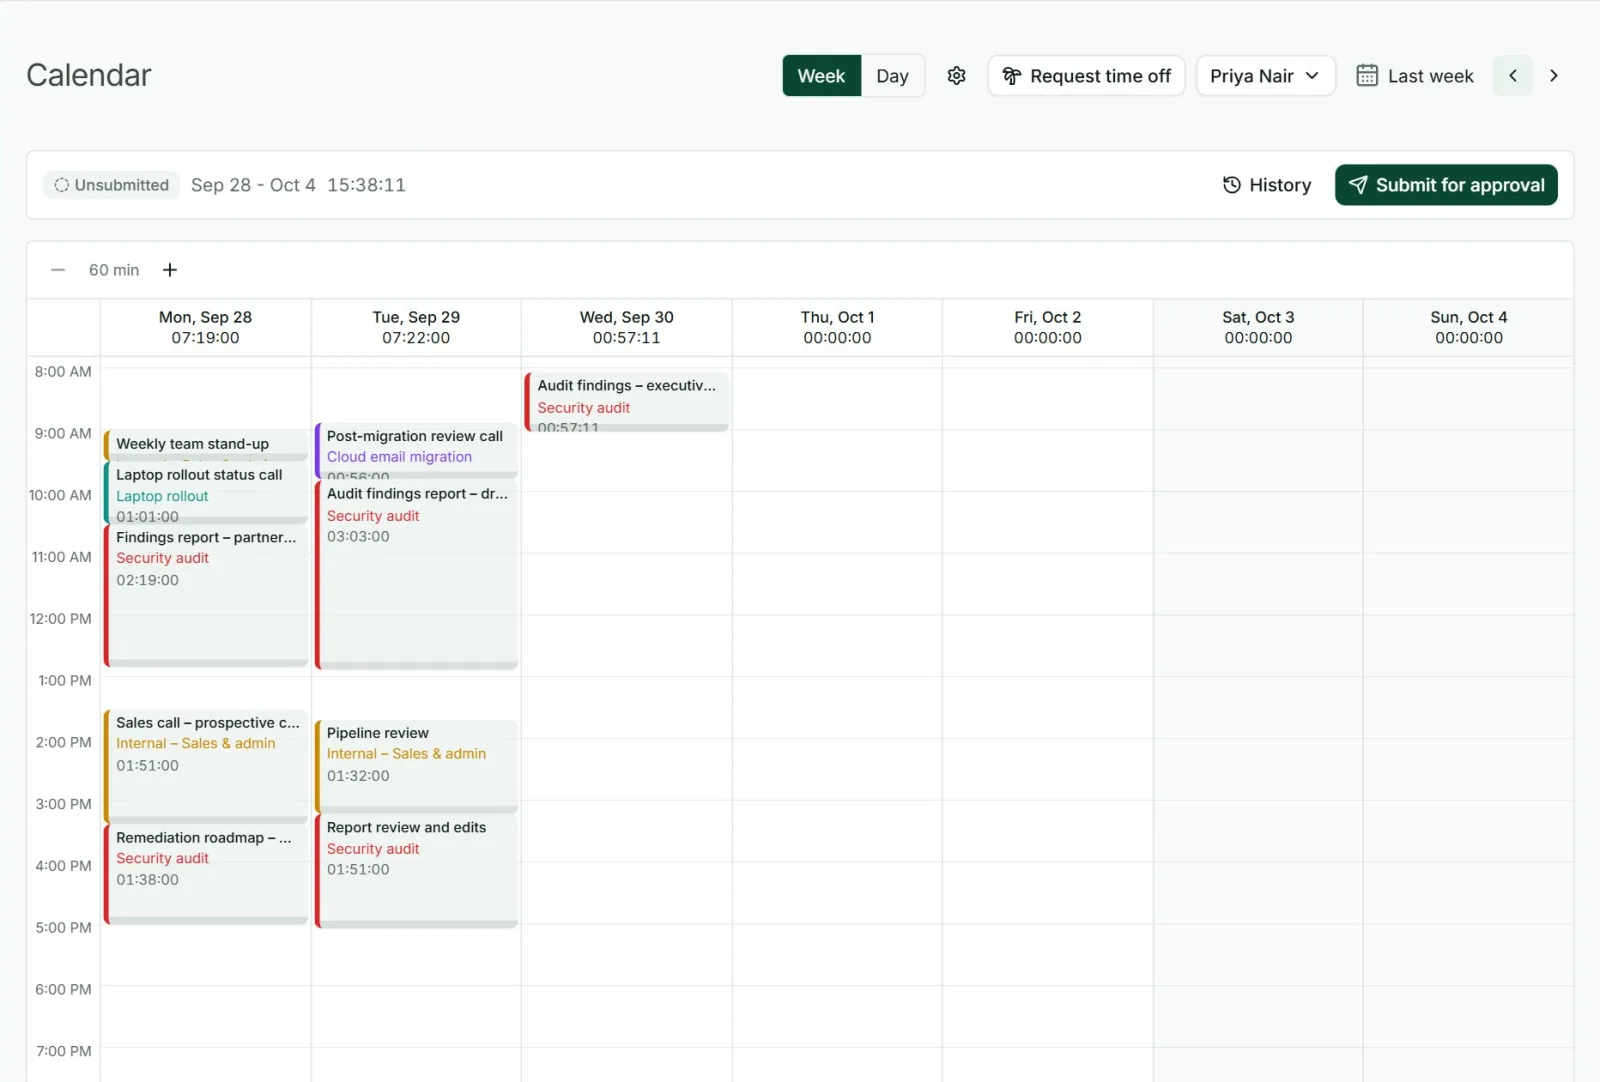Screen dimensions: 1600x1082
Task: Click the 15:38:11 weekly total
Action: click(x=366, y=185)
